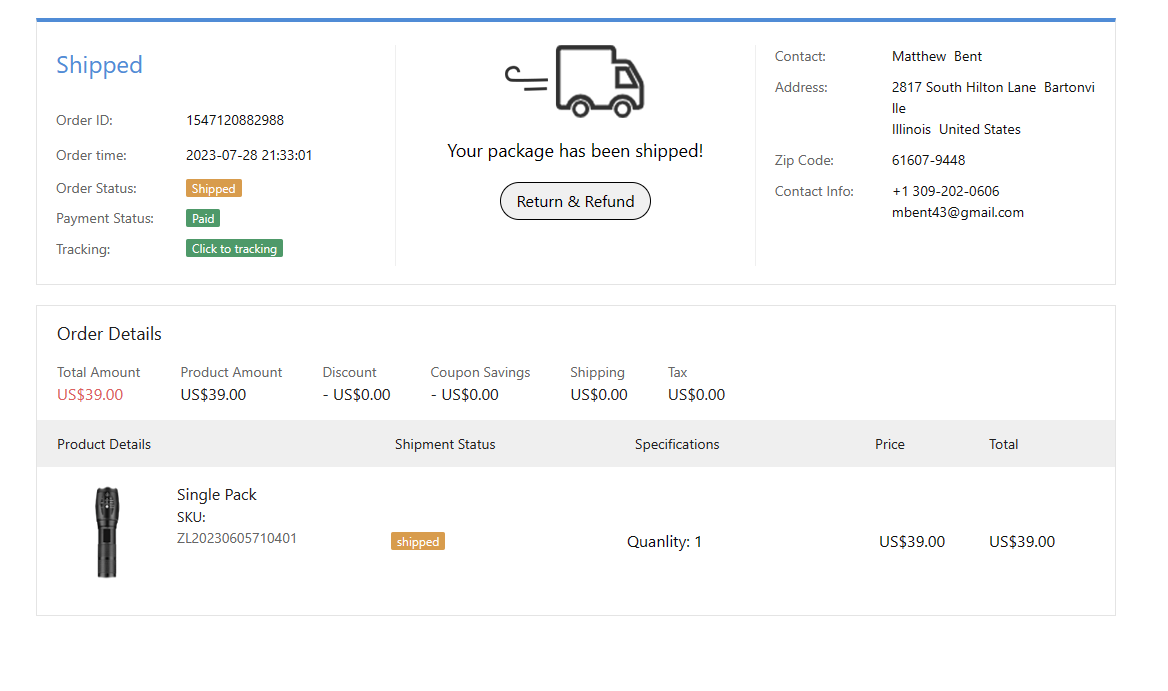This screenshot has width=1168, height=691.
Task: Click the delivery truck icon
Action: coord(575,81)
